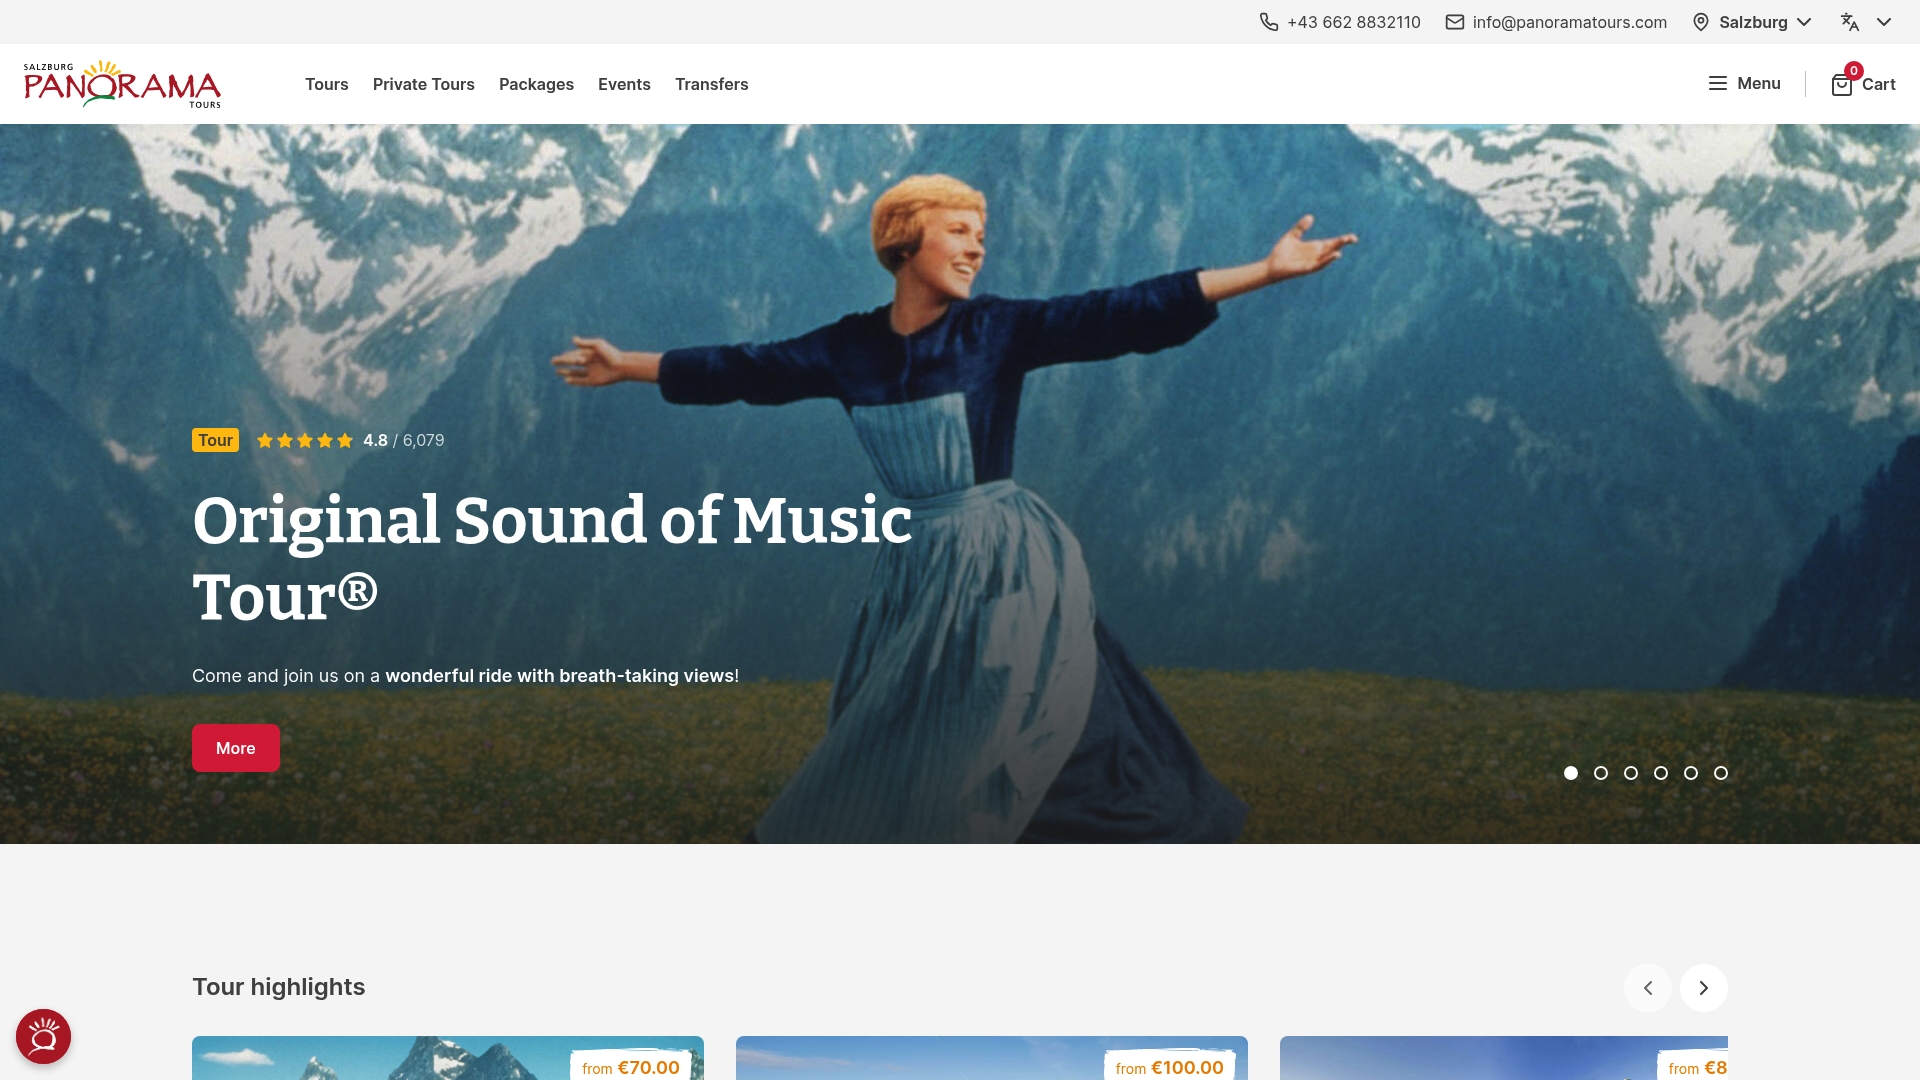Image resolution: width=1920 pixels, height=1080 pixels.
Task: Click the hamburger Menu icon
Action: [x=1718, y=83]
